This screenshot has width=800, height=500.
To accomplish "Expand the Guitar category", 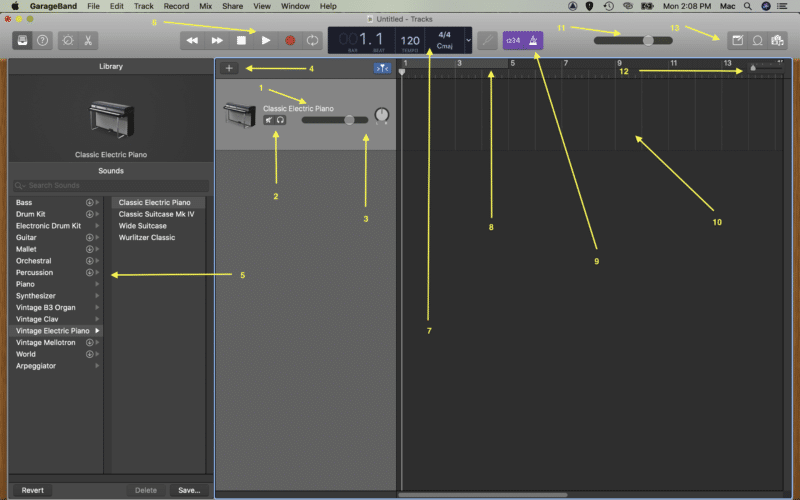I will pyautogui.click(x=97, y=238).
